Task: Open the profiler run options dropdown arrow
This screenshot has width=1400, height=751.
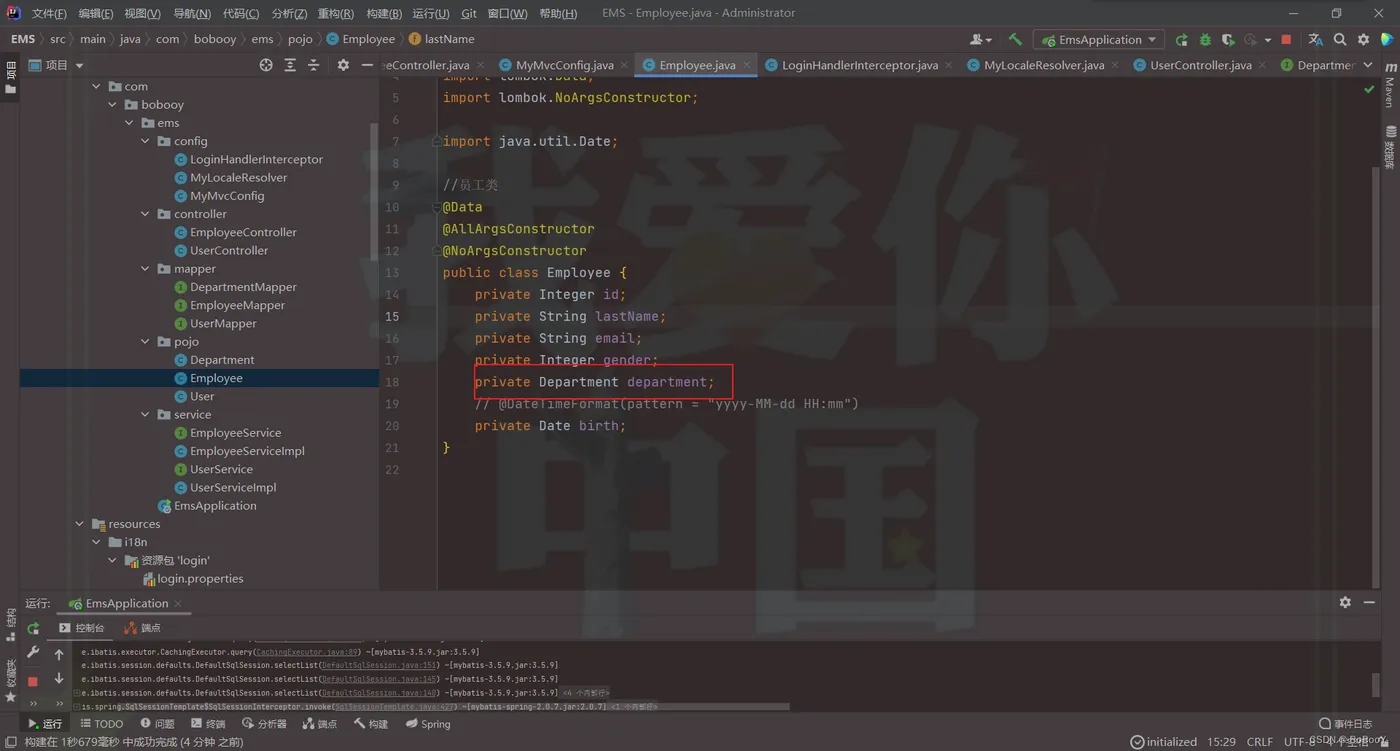Action: tap(1267, 40)
